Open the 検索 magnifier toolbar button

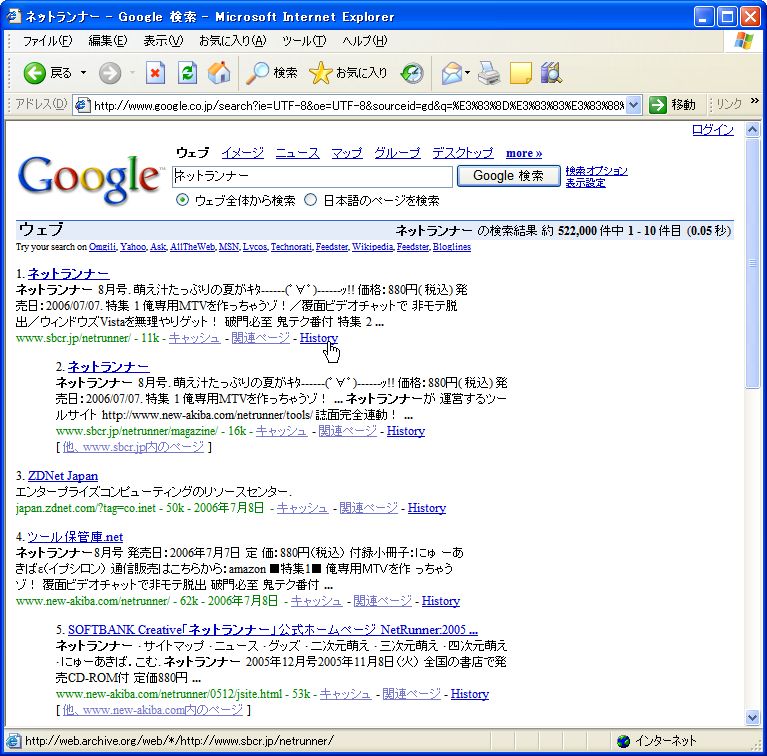point(271,73)
